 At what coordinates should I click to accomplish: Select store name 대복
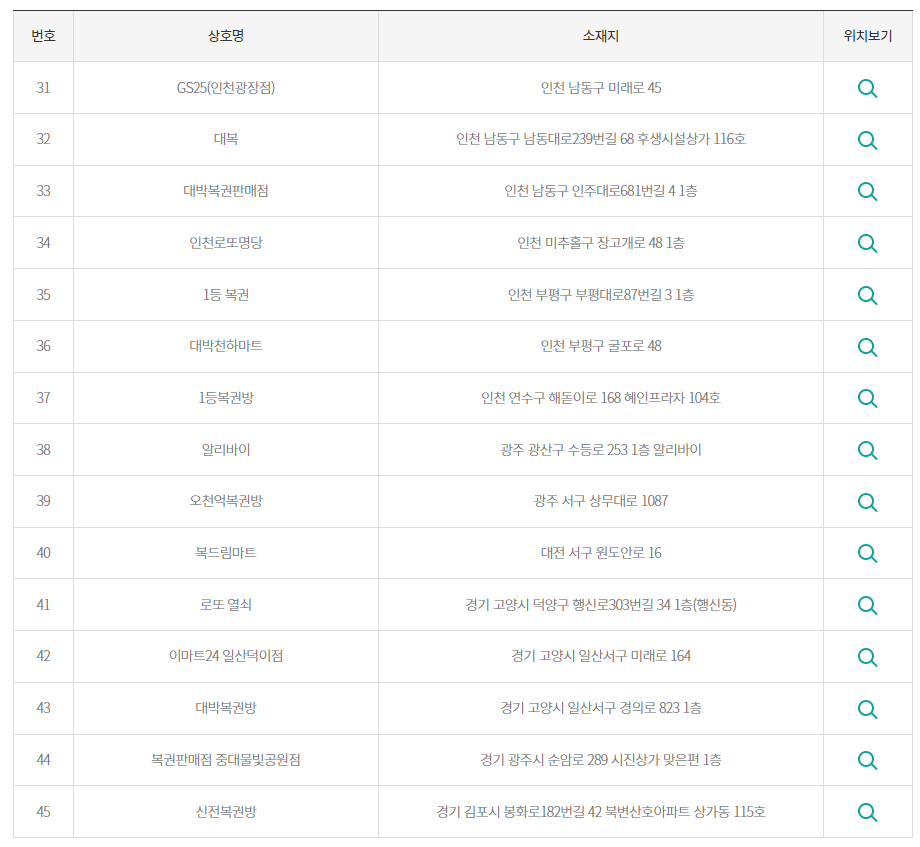[x=226, y=139]
